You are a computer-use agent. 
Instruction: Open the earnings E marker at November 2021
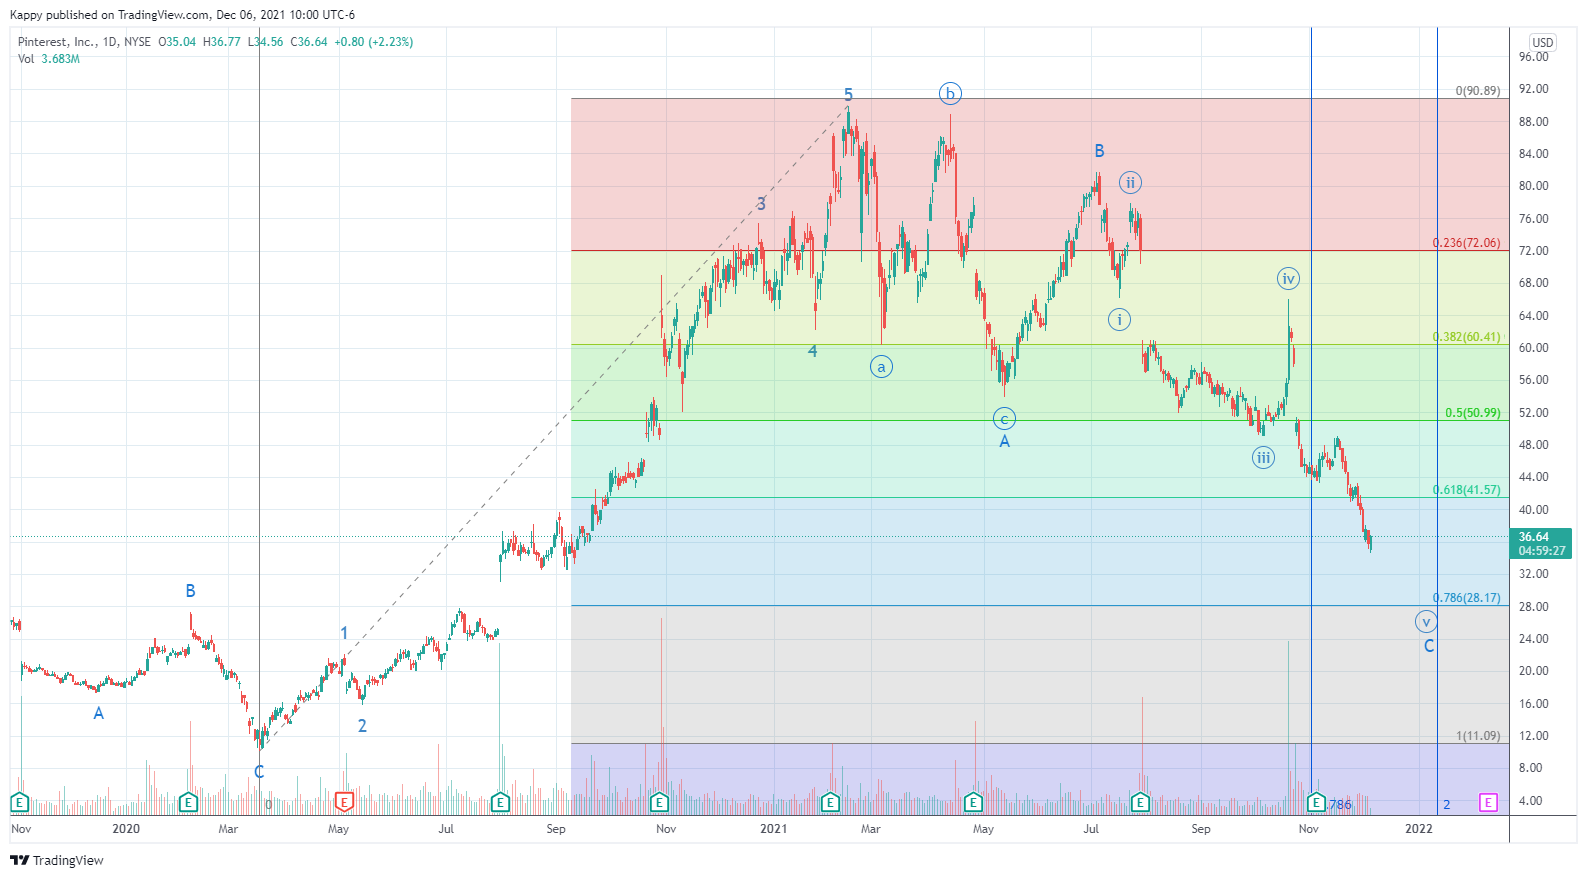point(1316,802)
